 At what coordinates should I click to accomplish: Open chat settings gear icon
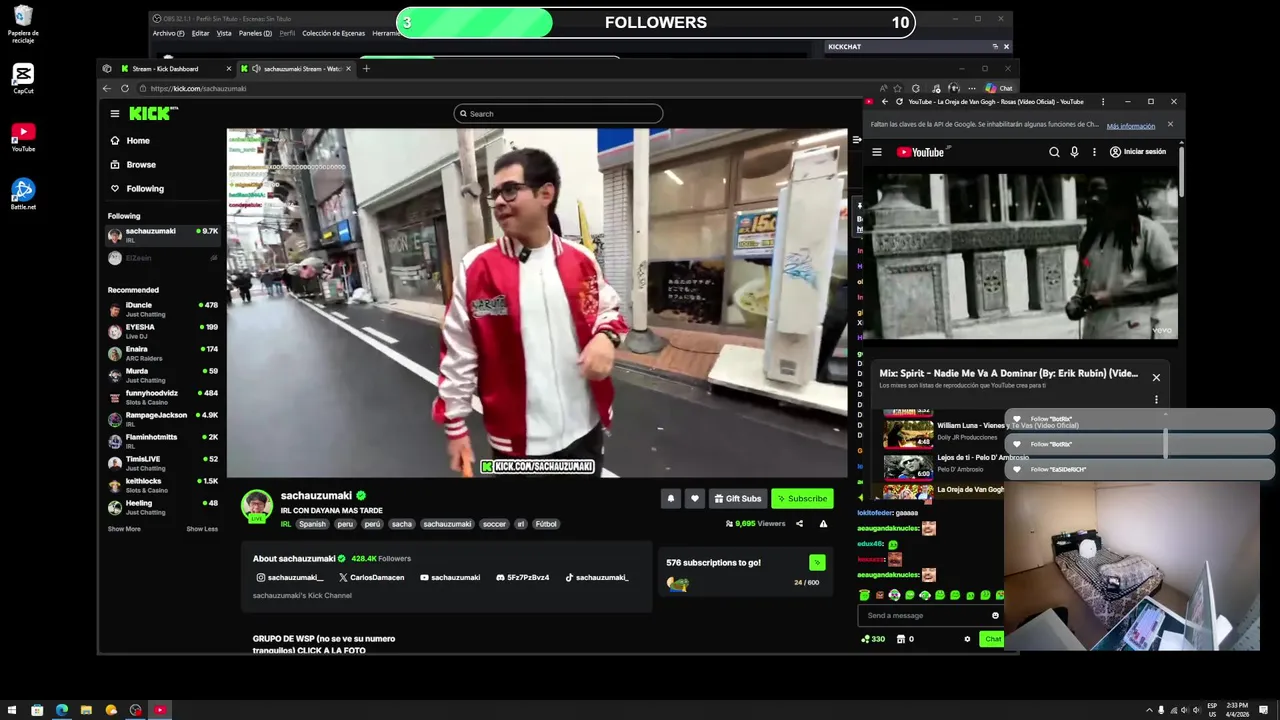tap(967, 639)
